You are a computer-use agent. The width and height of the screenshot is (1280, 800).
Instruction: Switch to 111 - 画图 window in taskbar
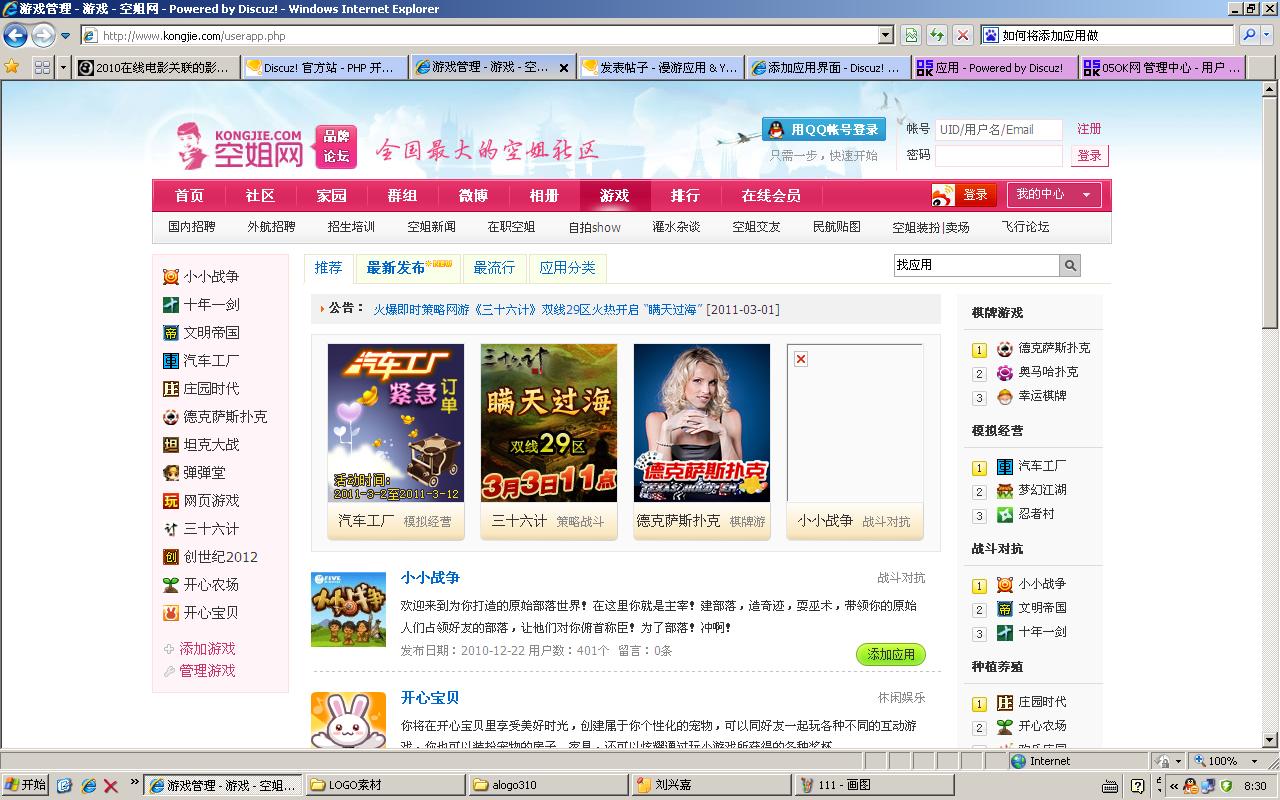click(875, 785)
